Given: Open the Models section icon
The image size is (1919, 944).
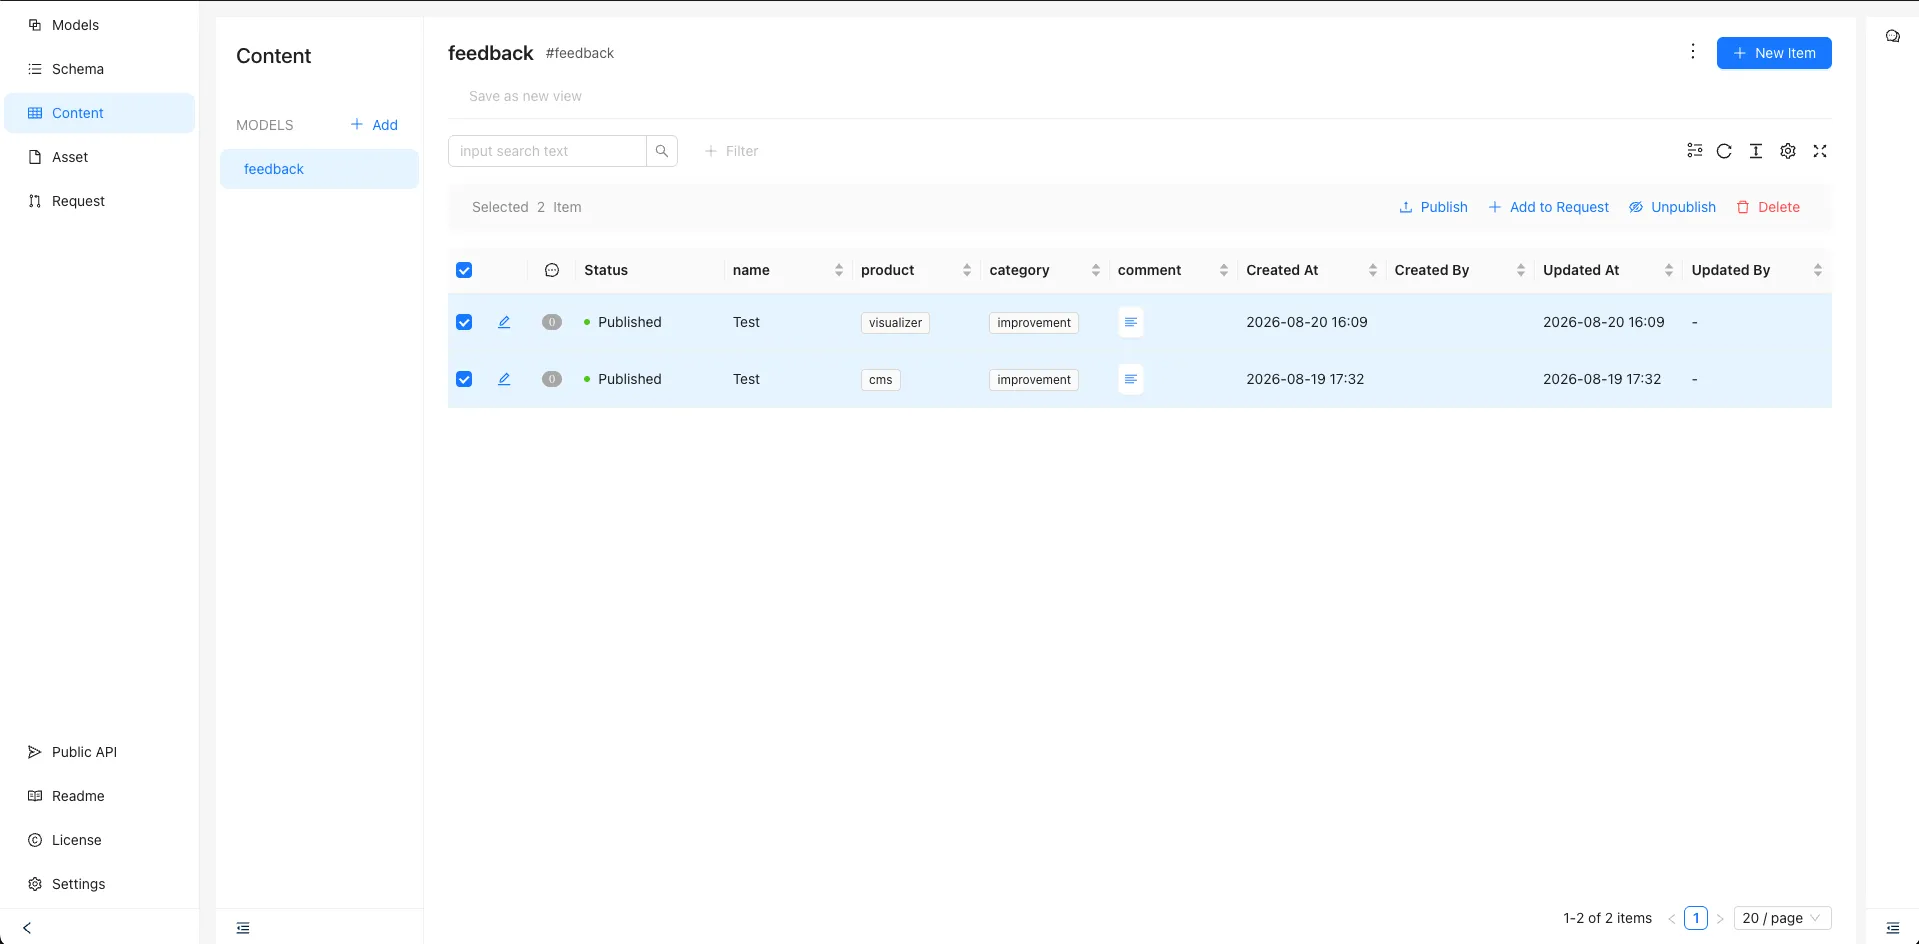Looking at the screenshot, I should pyautogui.click(x=35, y=25).
